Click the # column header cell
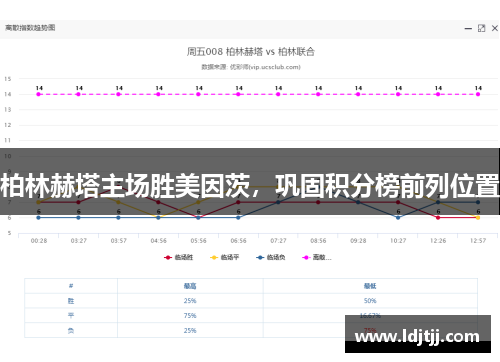This screenshot has height=362, width=500. point(71,286)
